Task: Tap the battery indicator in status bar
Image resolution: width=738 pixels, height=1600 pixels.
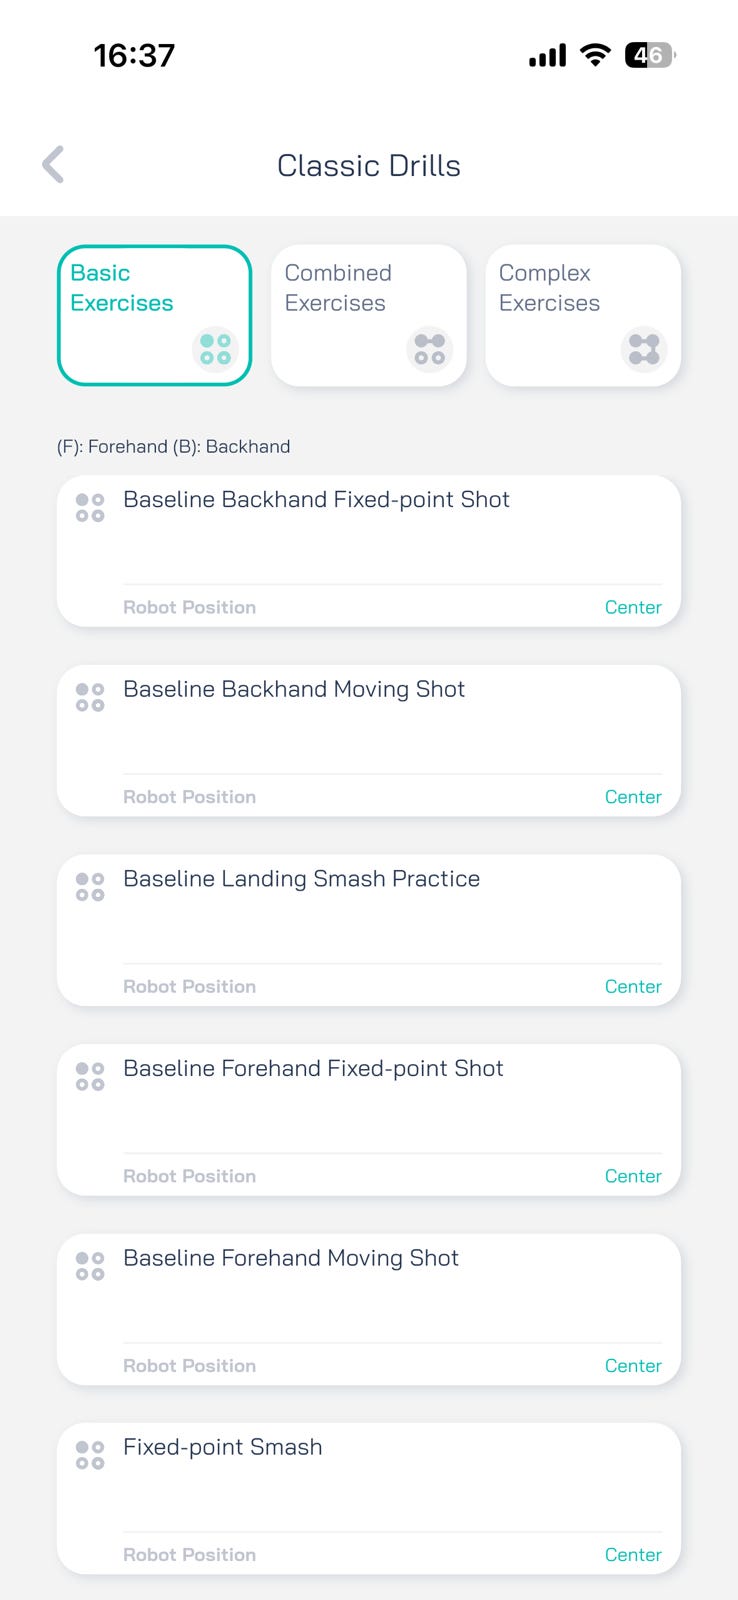Action: tap(650, 55)
